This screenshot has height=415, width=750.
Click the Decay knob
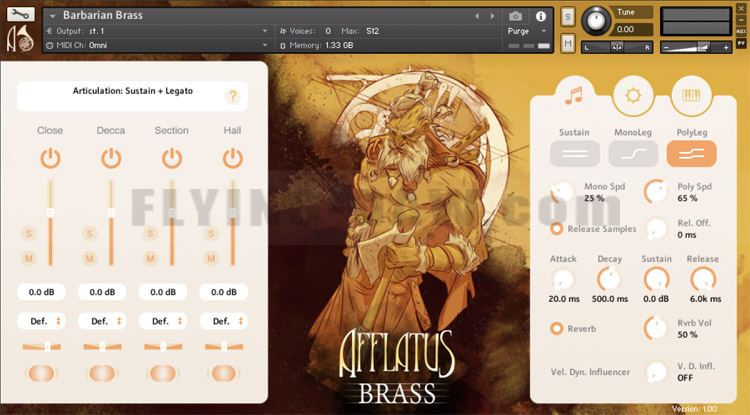pyautogui.click(x=609, y=279)
